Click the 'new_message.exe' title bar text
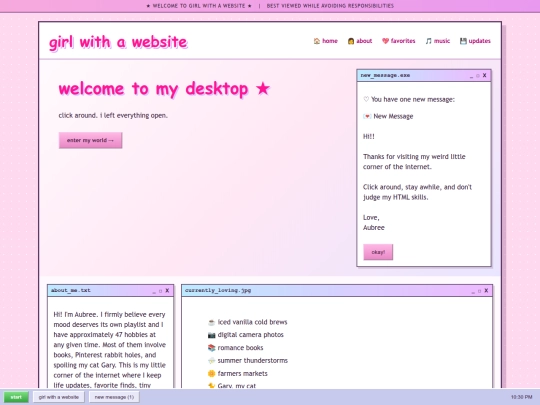 (x=385, y=75)
